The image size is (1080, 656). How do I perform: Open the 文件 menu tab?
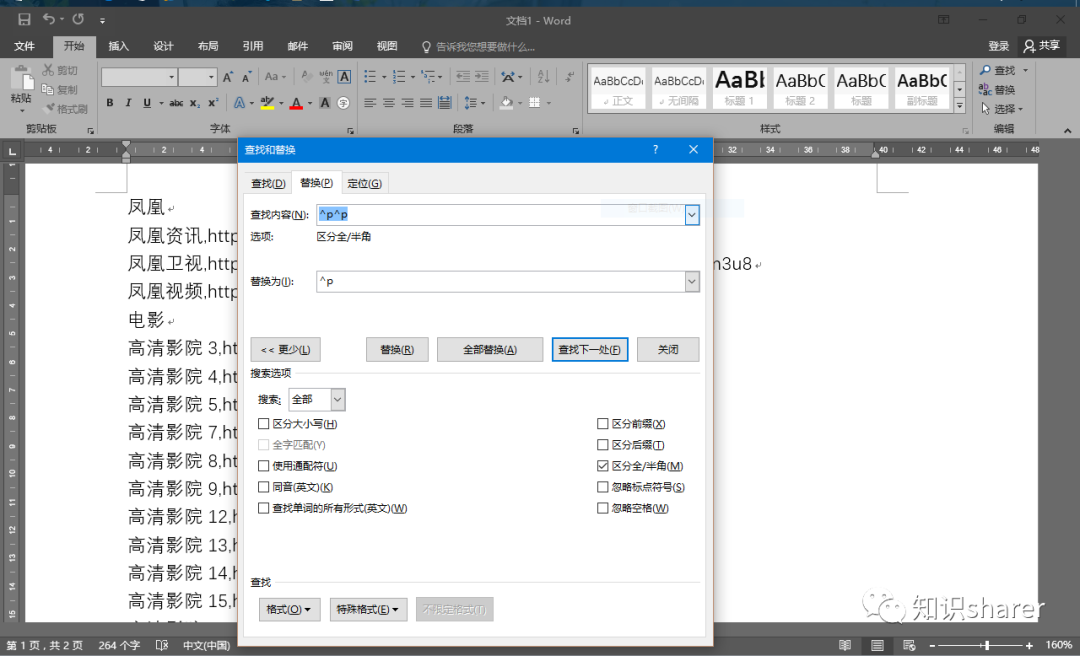[24, 46]
